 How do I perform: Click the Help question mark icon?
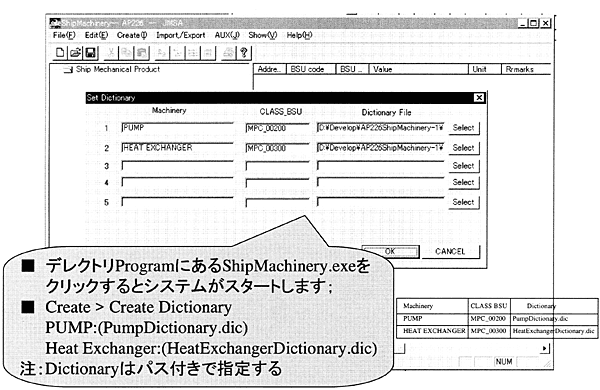[x=244, y=53]
